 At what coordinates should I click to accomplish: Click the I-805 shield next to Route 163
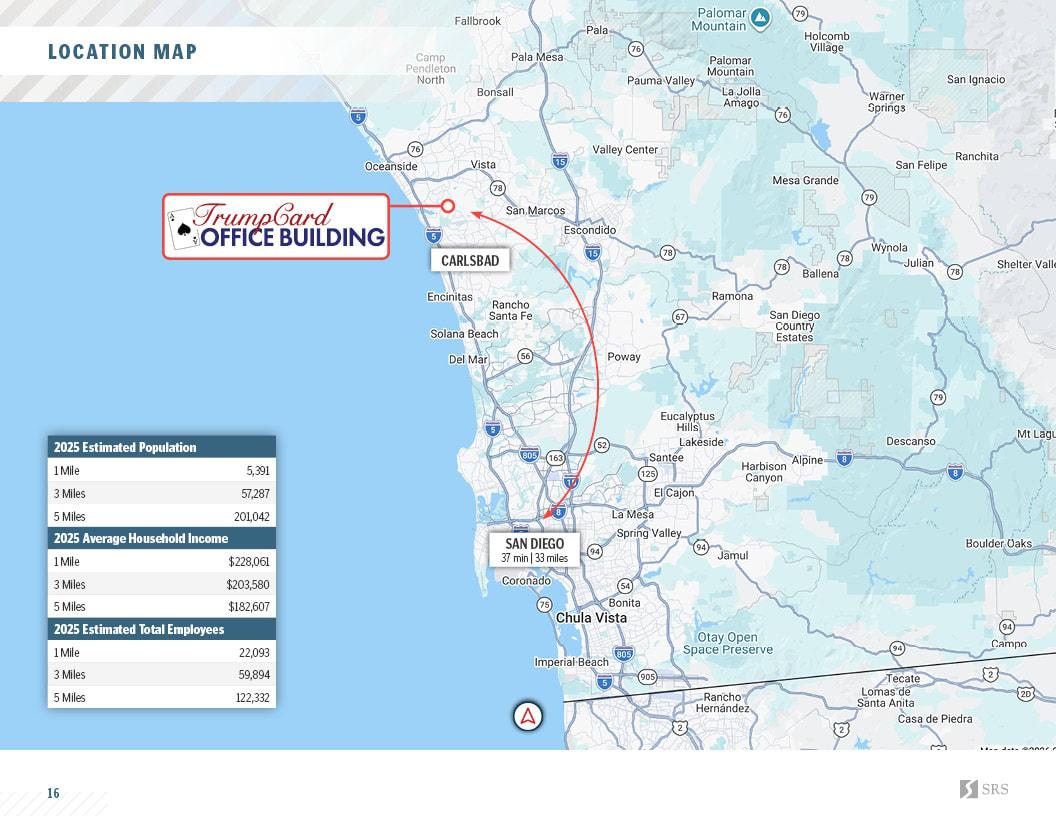529,455
